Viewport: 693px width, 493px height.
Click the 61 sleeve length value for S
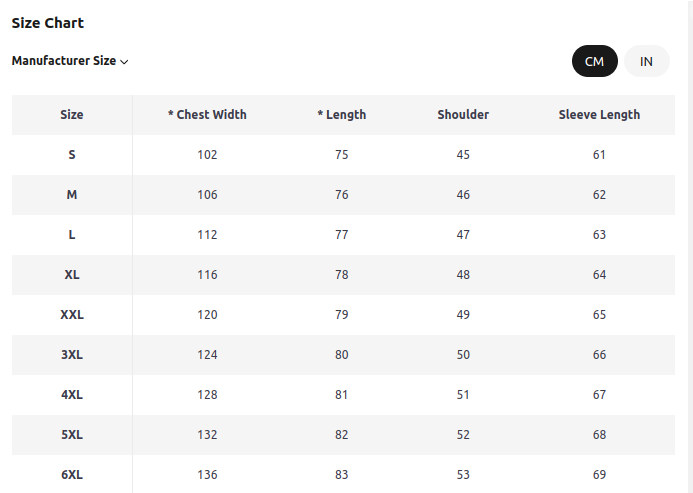click(599, 155)
